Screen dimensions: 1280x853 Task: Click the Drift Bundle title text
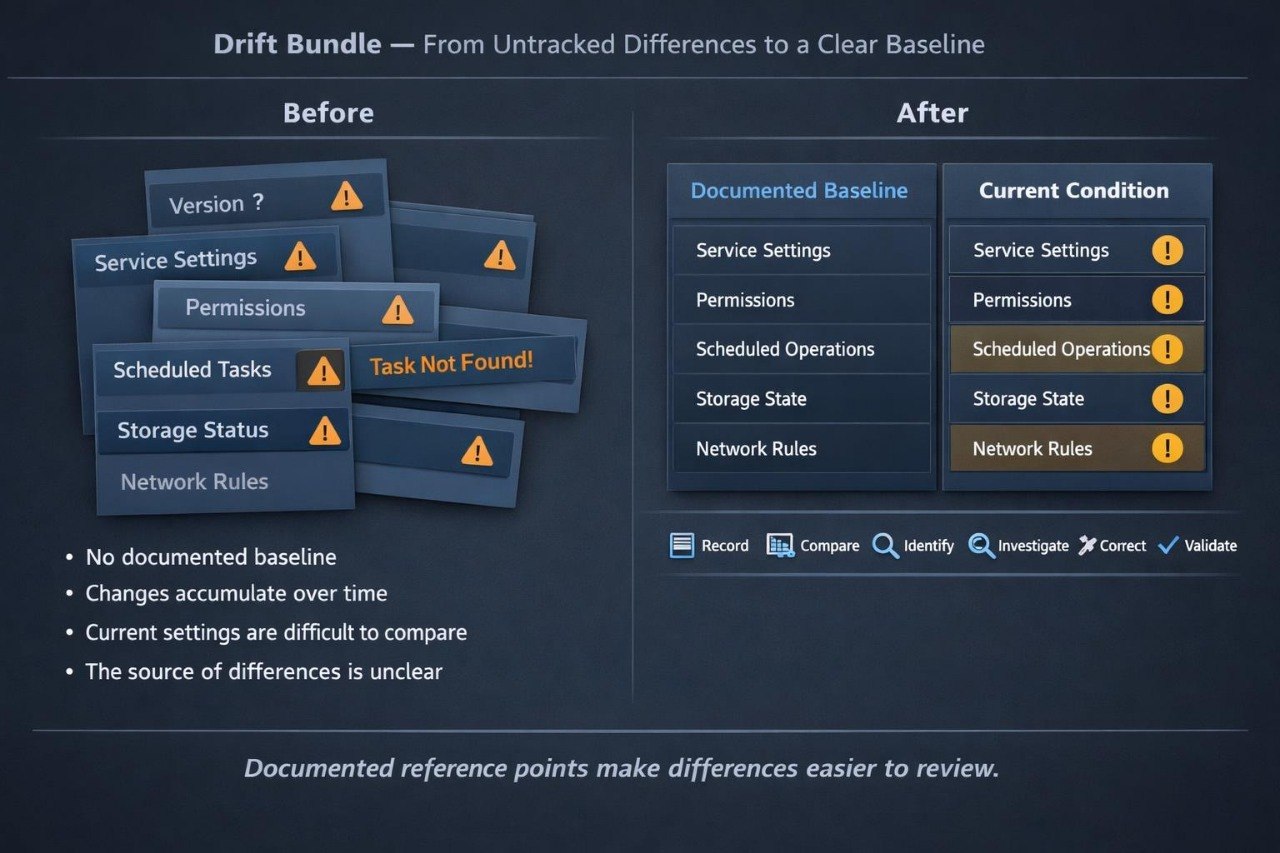(x=299, y=45)
